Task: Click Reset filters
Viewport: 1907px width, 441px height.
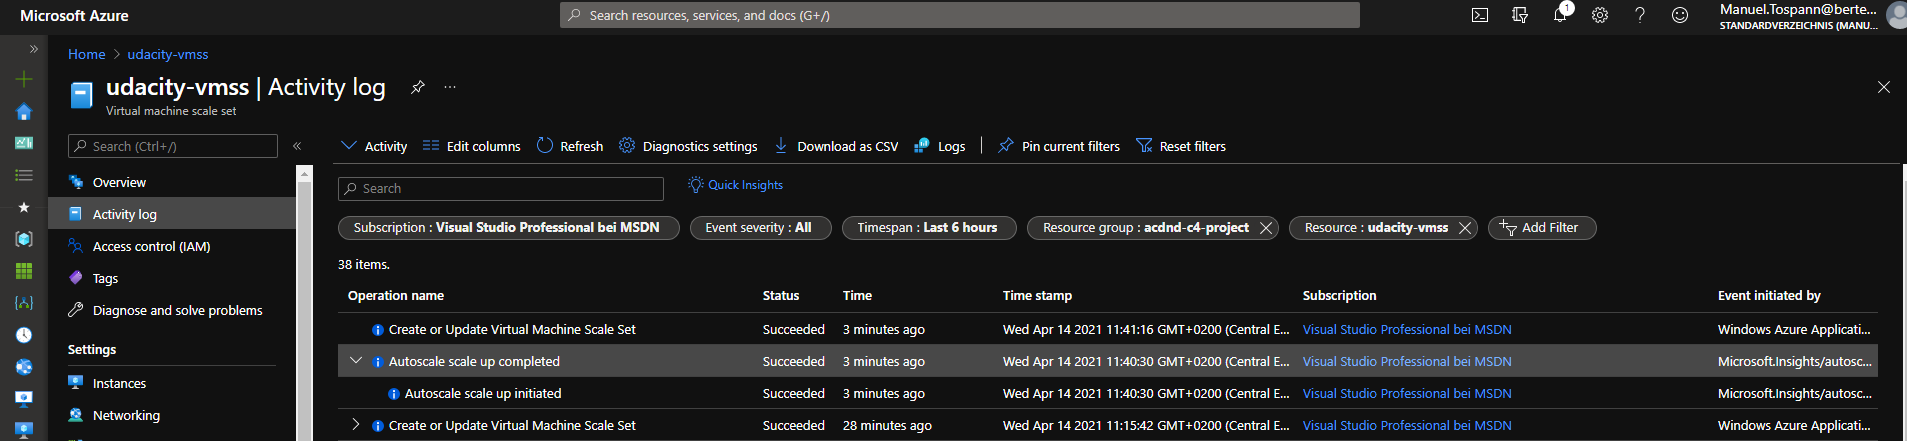Action: pyautogui.click(x=1181, y=146)
